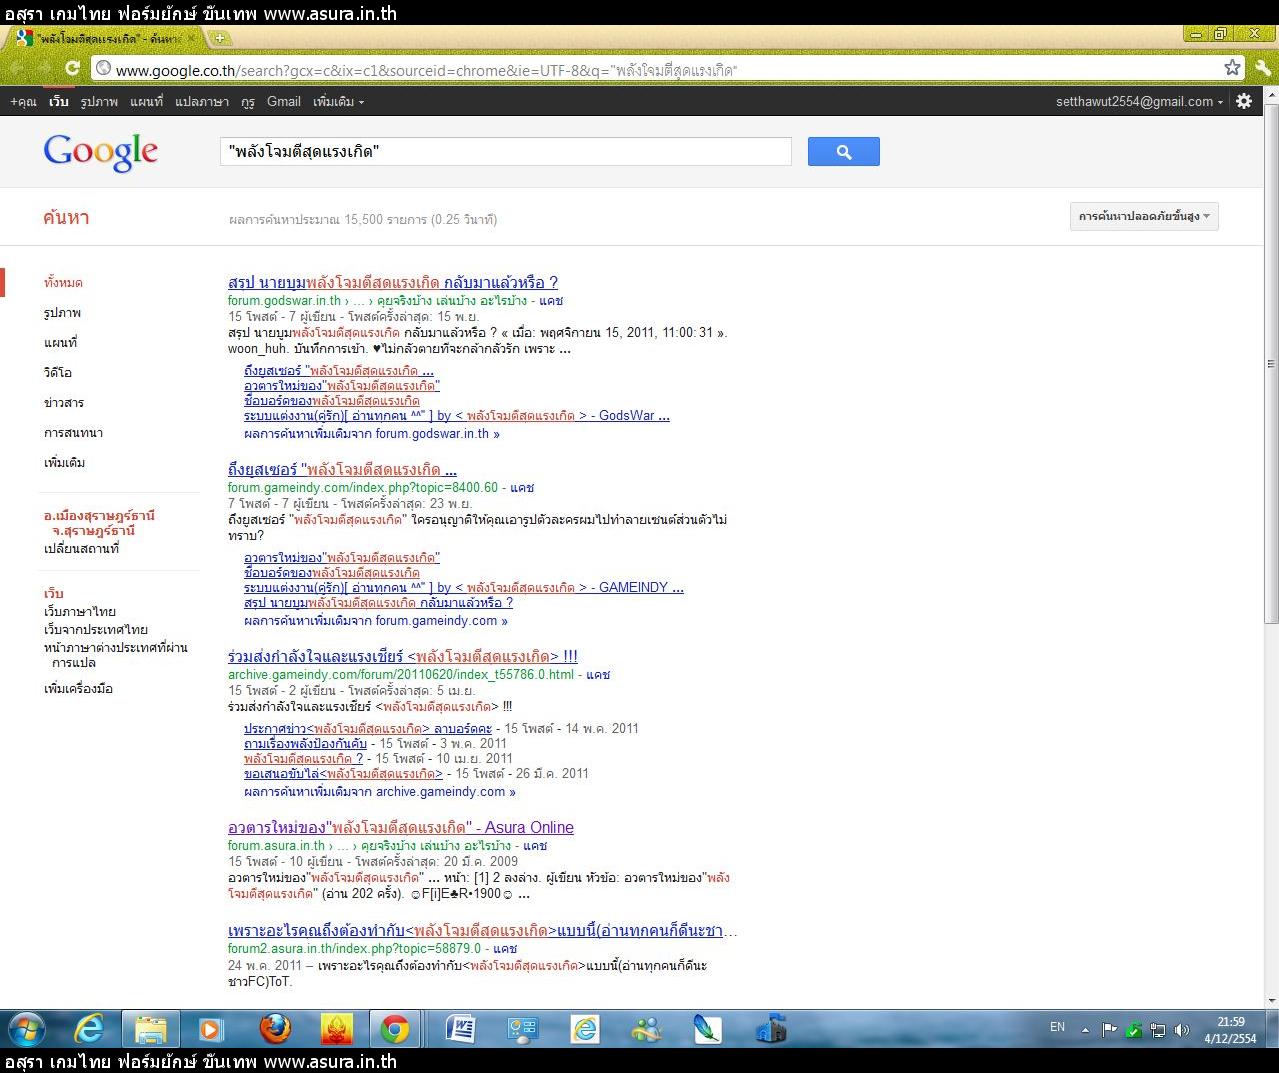Open Google options gear icon
This screenshot has width=1279, height=1073.
pos(1244,101)
